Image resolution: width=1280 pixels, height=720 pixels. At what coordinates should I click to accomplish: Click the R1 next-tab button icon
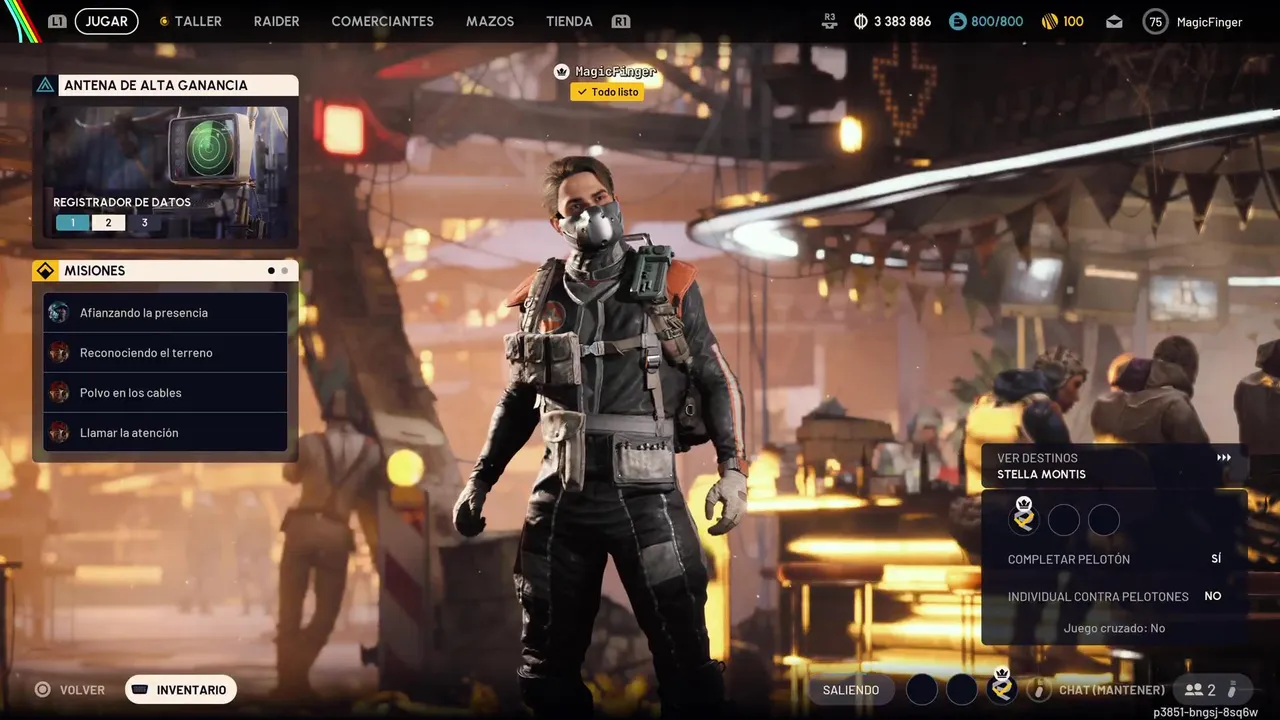(621, 21)
